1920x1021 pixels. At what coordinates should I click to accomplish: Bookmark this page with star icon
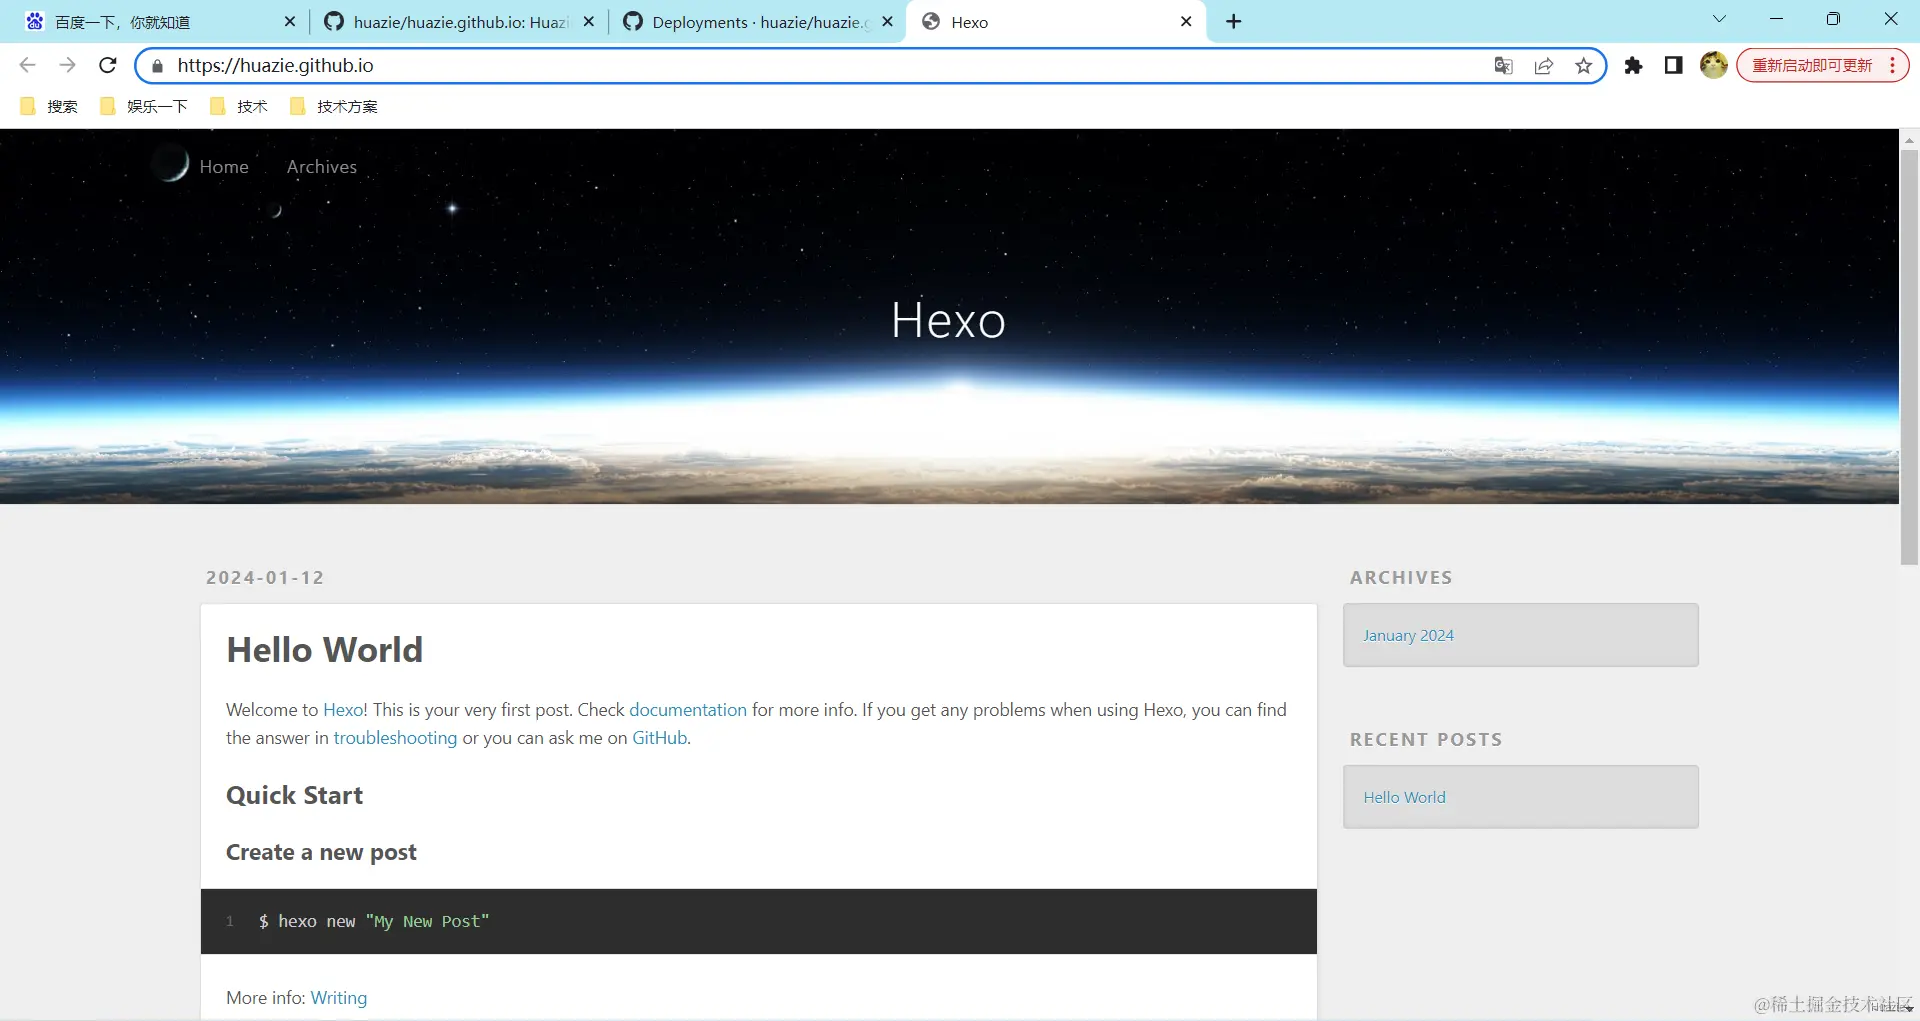[x=1584, y=66]
